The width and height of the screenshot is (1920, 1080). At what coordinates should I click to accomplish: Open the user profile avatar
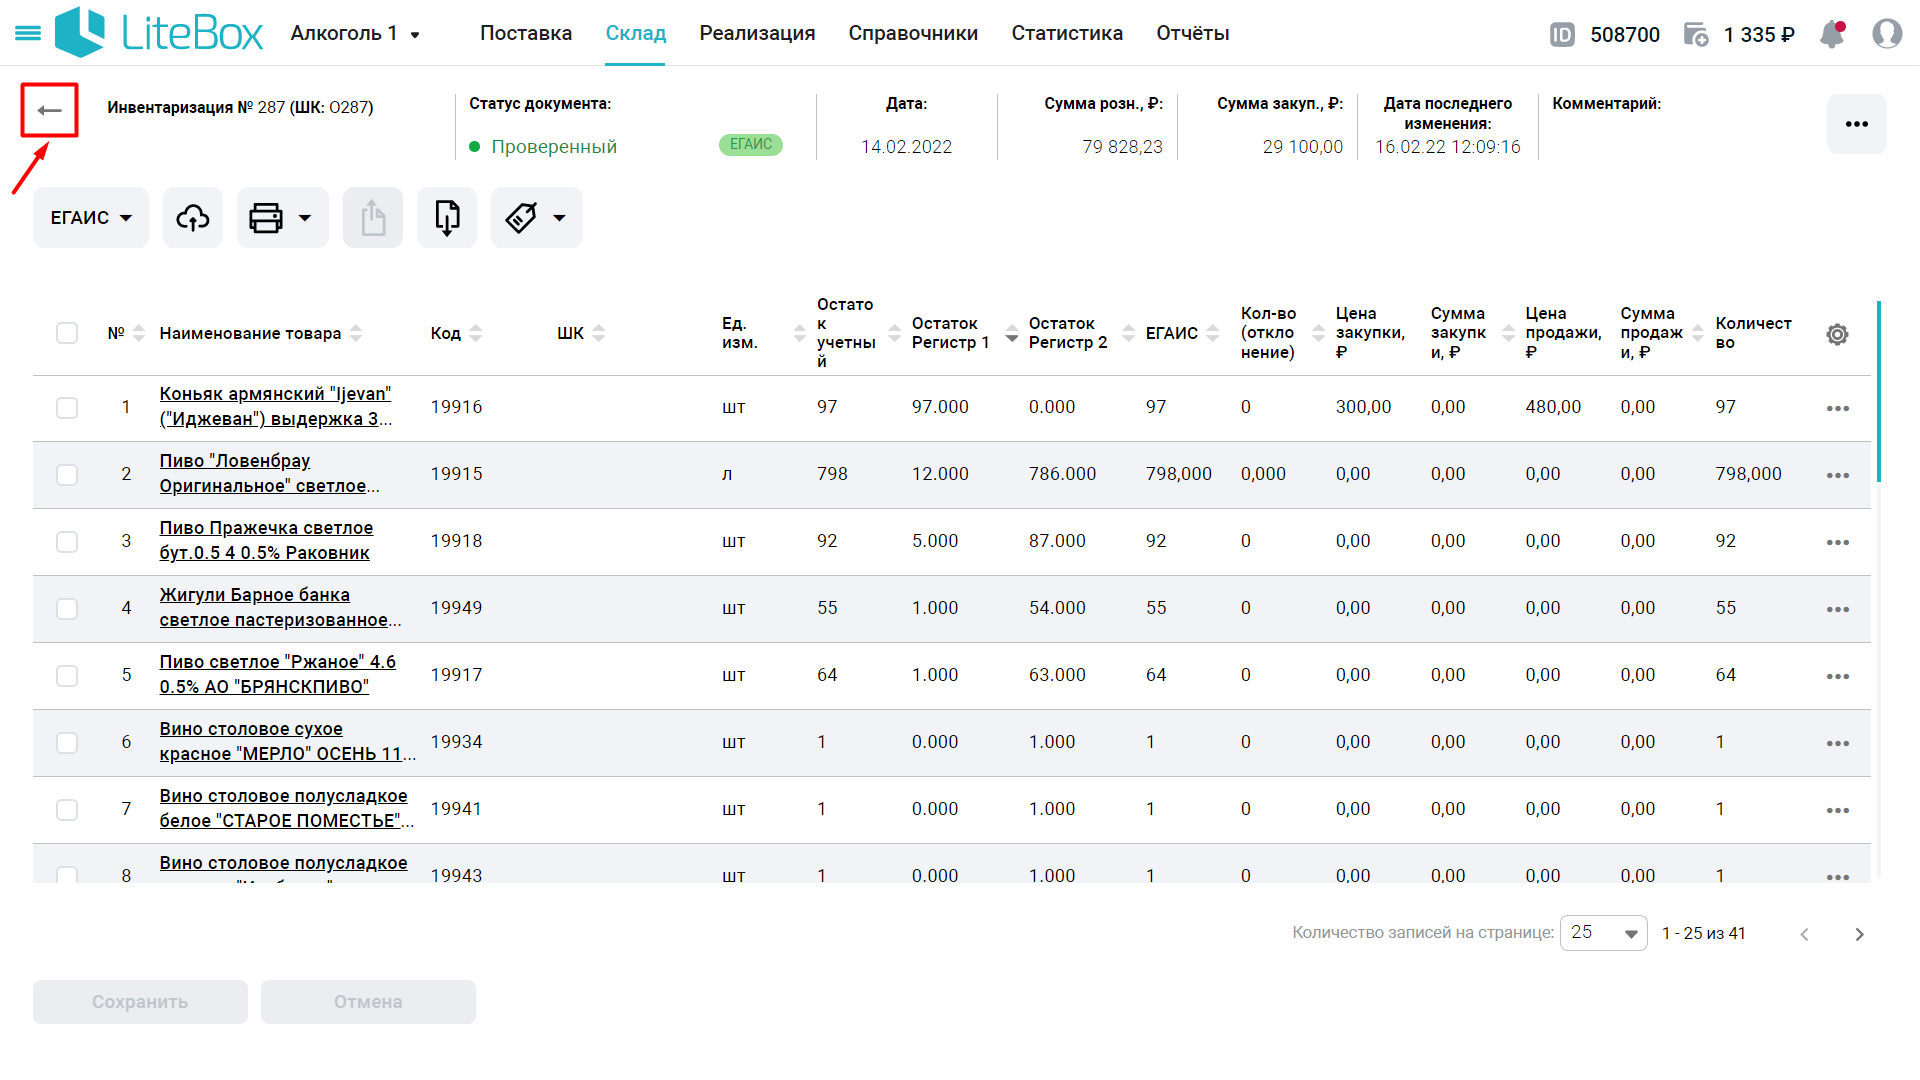click(x=1887, y=34)
